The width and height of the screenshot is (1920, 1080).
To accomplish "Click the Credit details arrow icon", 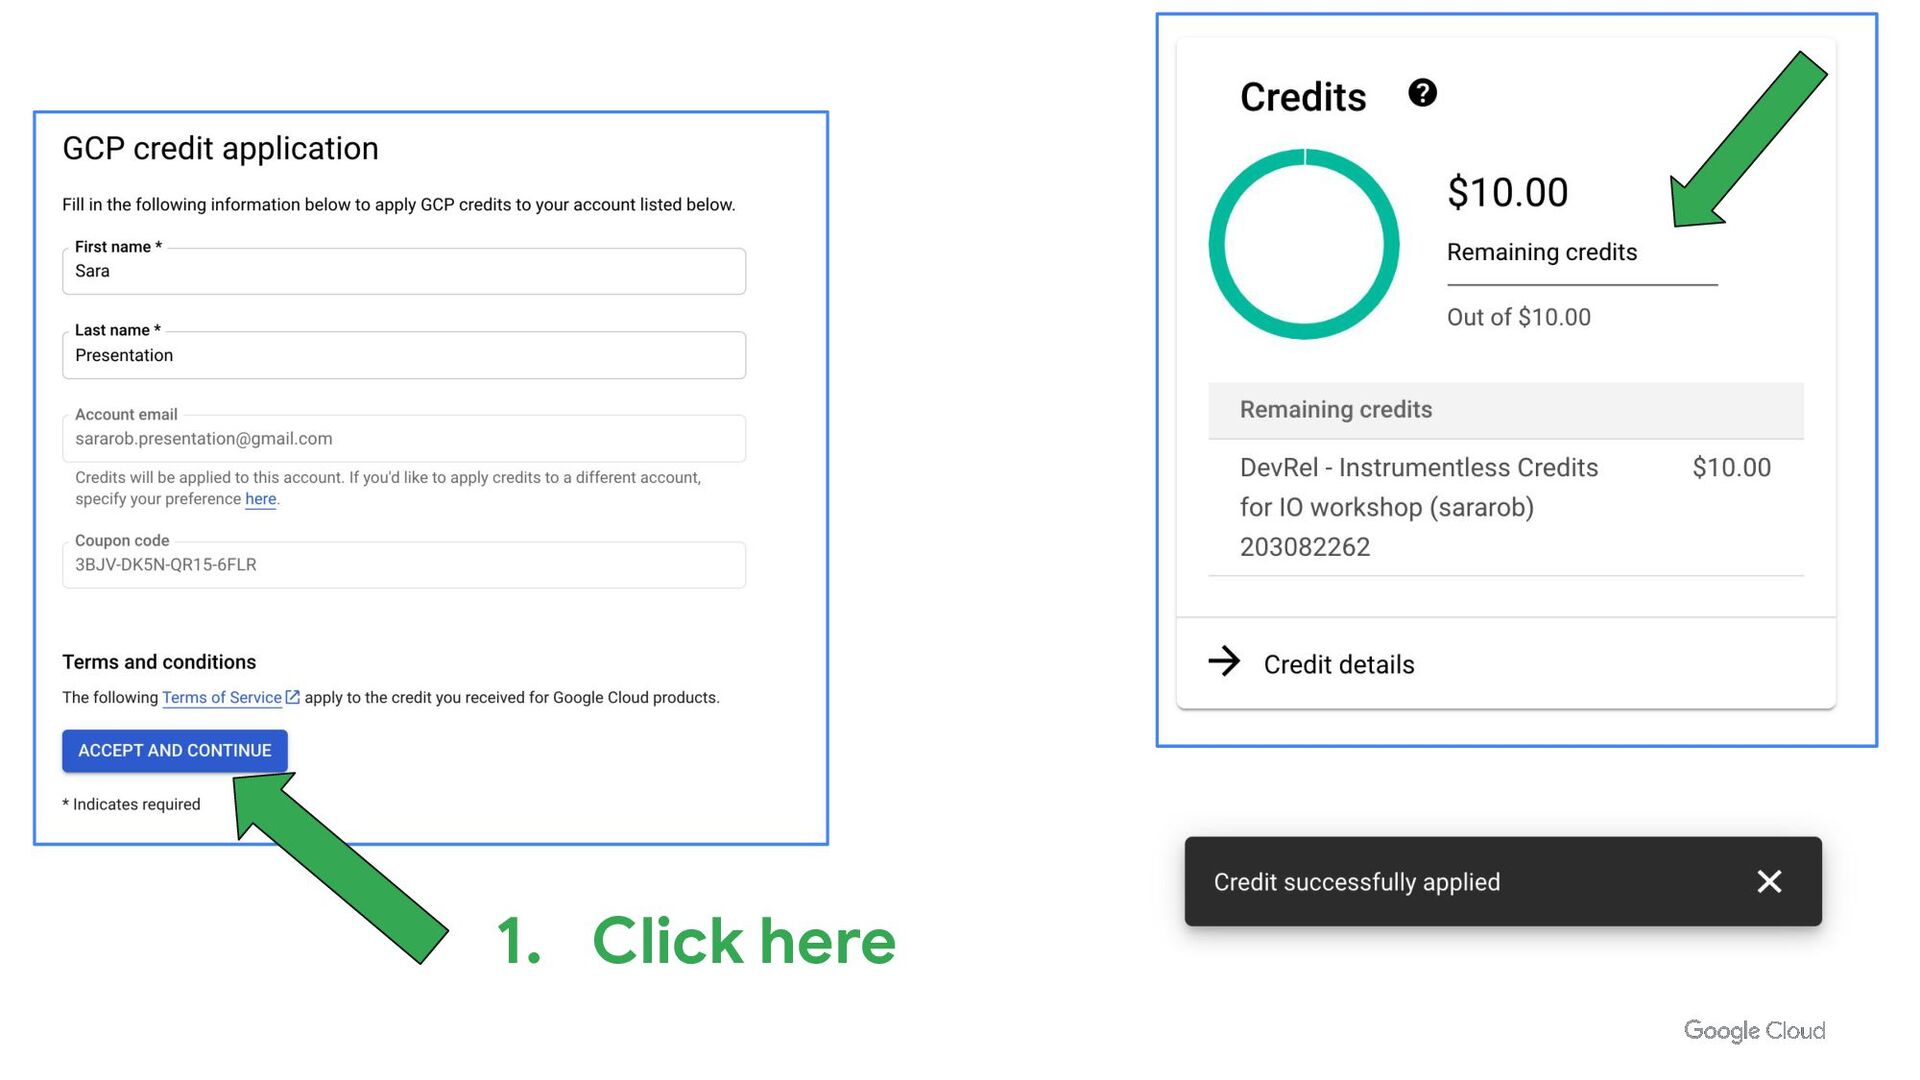I will point(1224,661).
